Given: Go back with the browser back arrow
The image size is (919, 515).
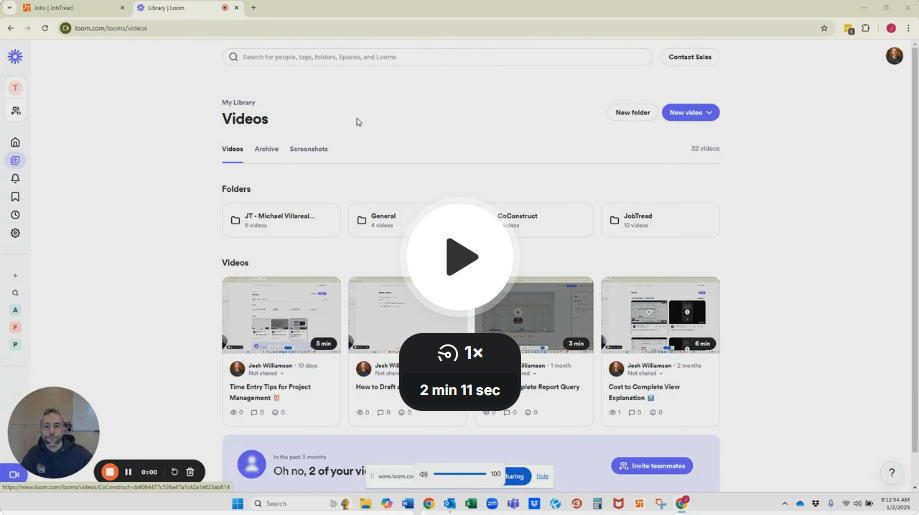Looking at the screenshot, I should click(11, 28).
